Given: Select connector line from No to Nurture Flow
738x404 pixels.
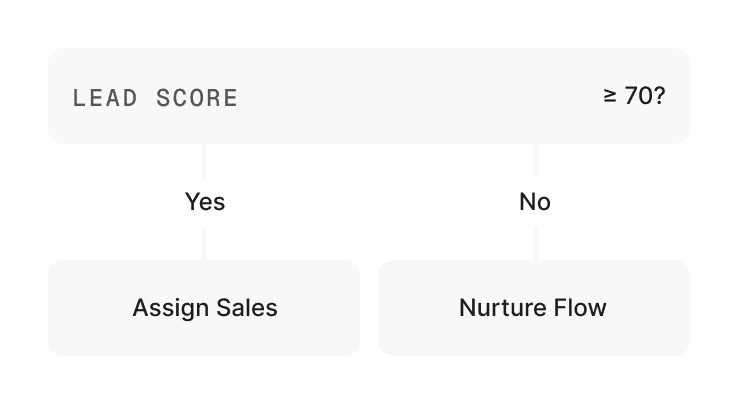Looking at the screenshot, I should pyautogui.click(x=536, y=244).
